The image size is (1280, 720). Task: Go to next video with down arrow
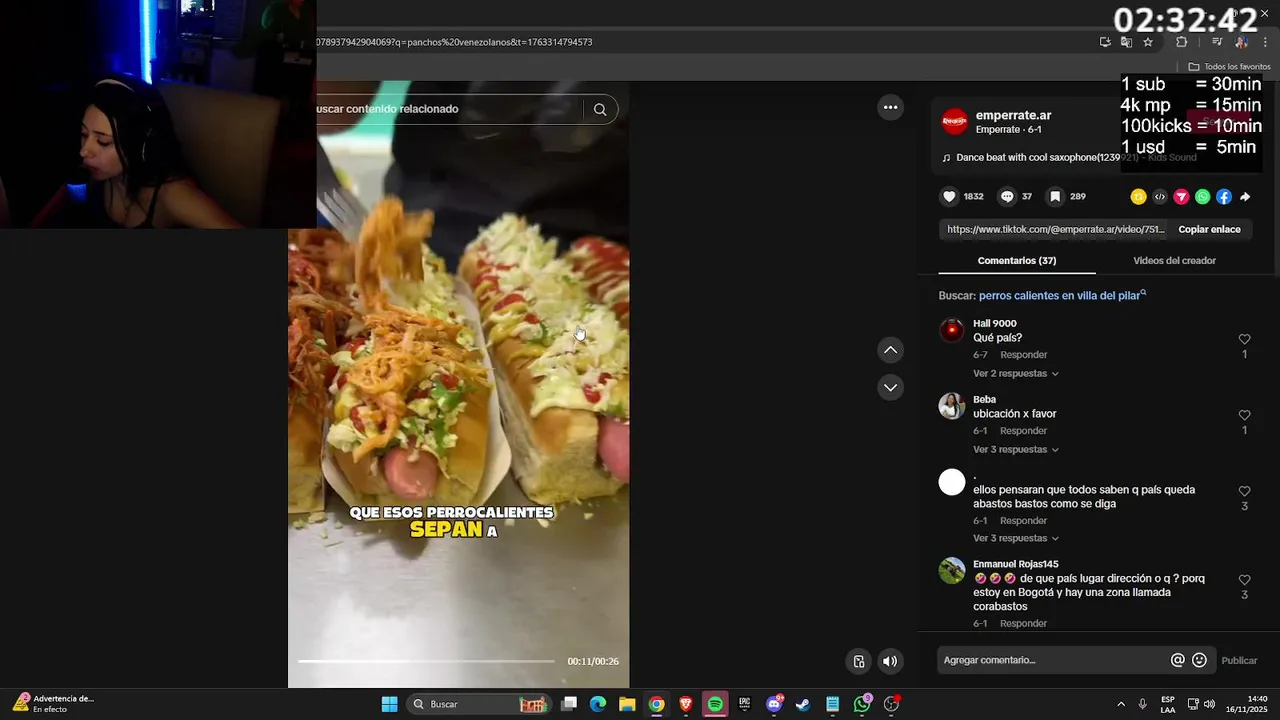[x=890, y=388]
